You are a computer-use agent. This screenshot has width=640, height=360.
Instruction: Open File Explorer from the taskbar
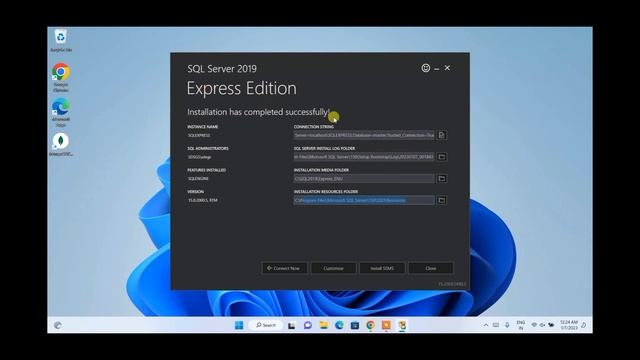[324, 325]
